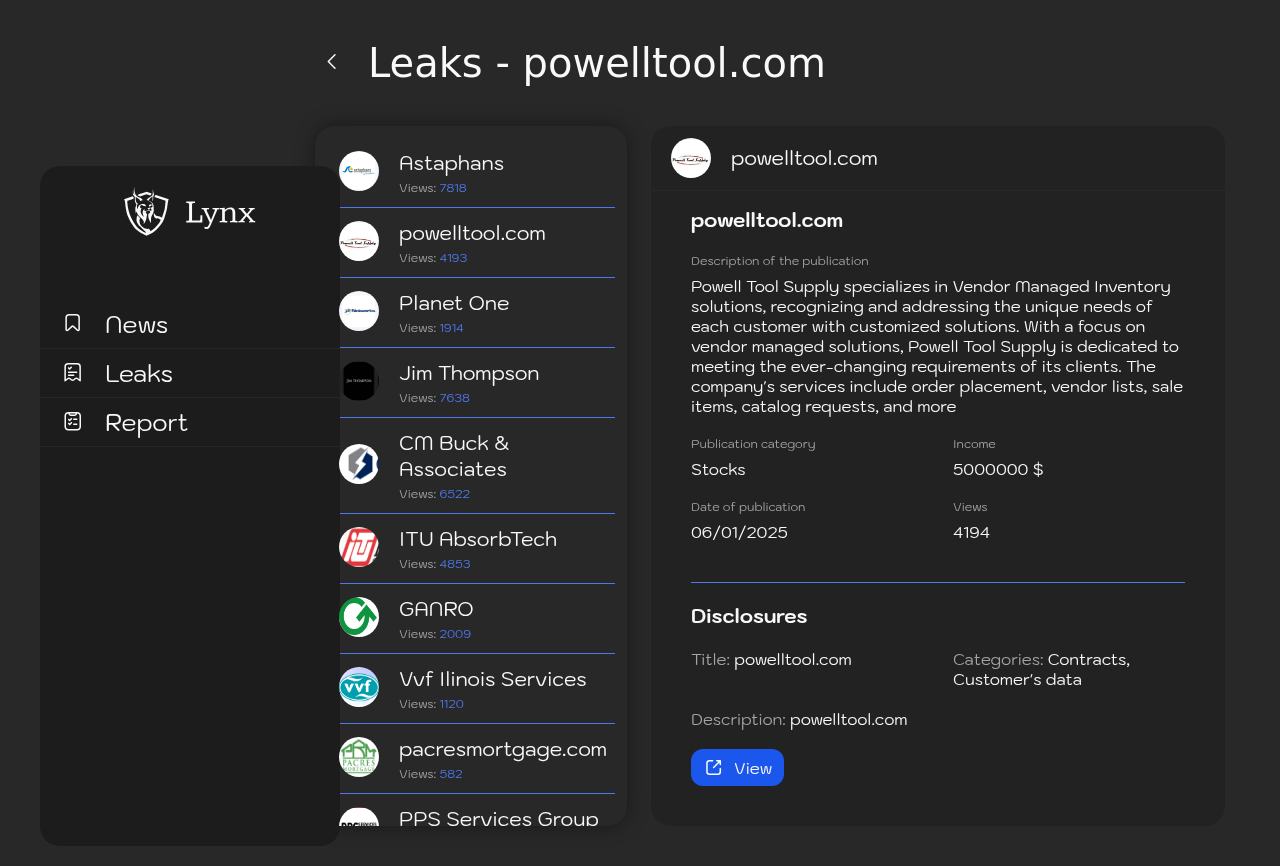
Task: Click the income value 5000000 $
Action: pyautogui.click(x=998, y=469)
